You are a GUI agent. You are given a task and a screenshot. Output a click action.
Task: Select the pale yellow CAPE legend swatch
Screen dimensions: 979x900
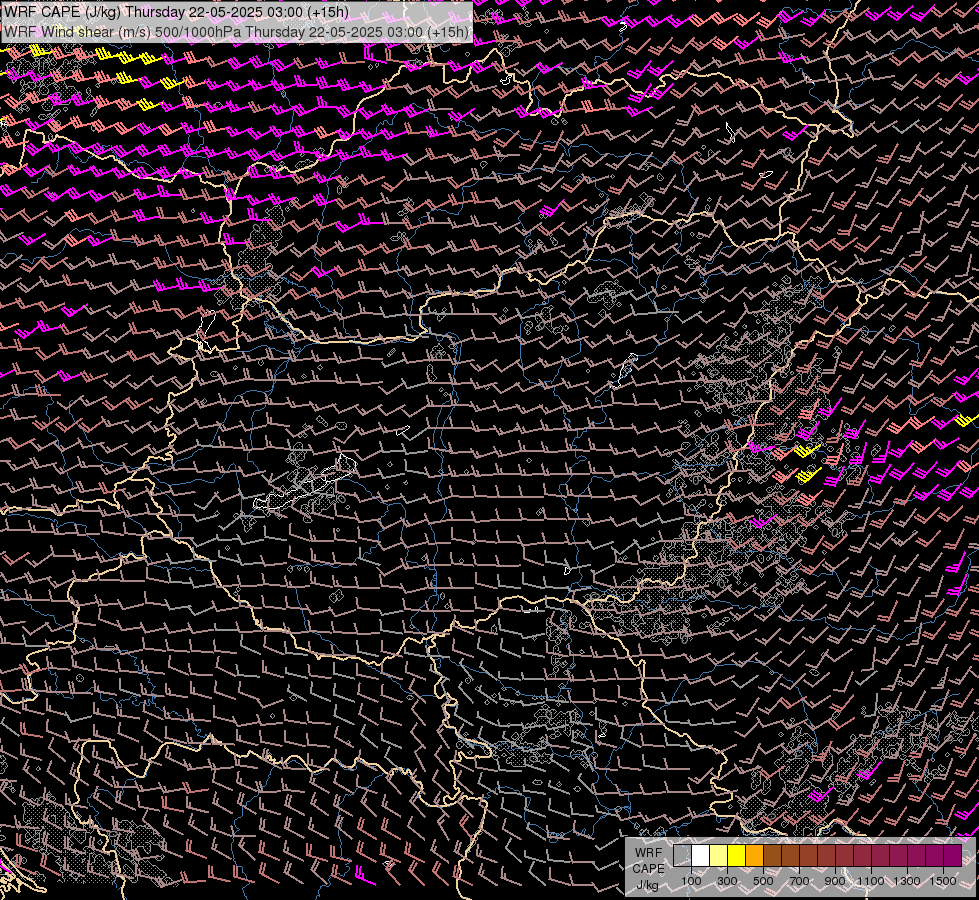click(x=719, y=856)
